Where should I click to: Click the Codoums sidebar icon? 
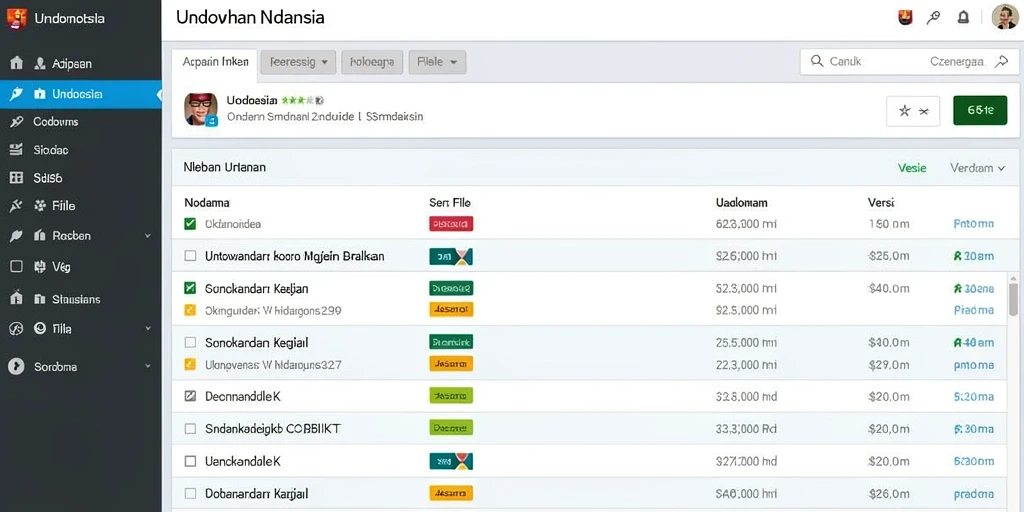pyautogui.click(x=17, y=121)
